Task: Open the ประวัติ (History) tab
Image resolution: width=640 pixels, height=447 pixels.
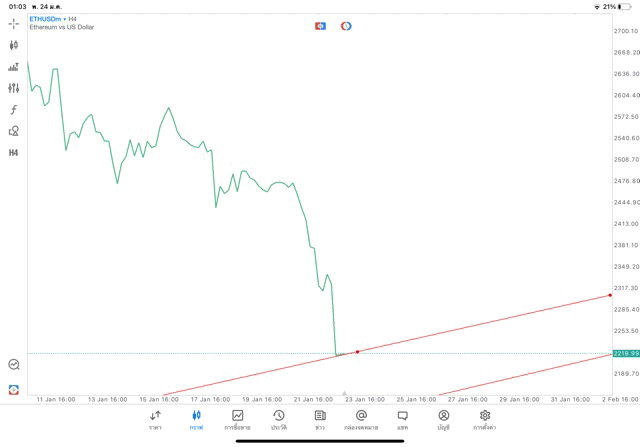Action: [278, 419]
